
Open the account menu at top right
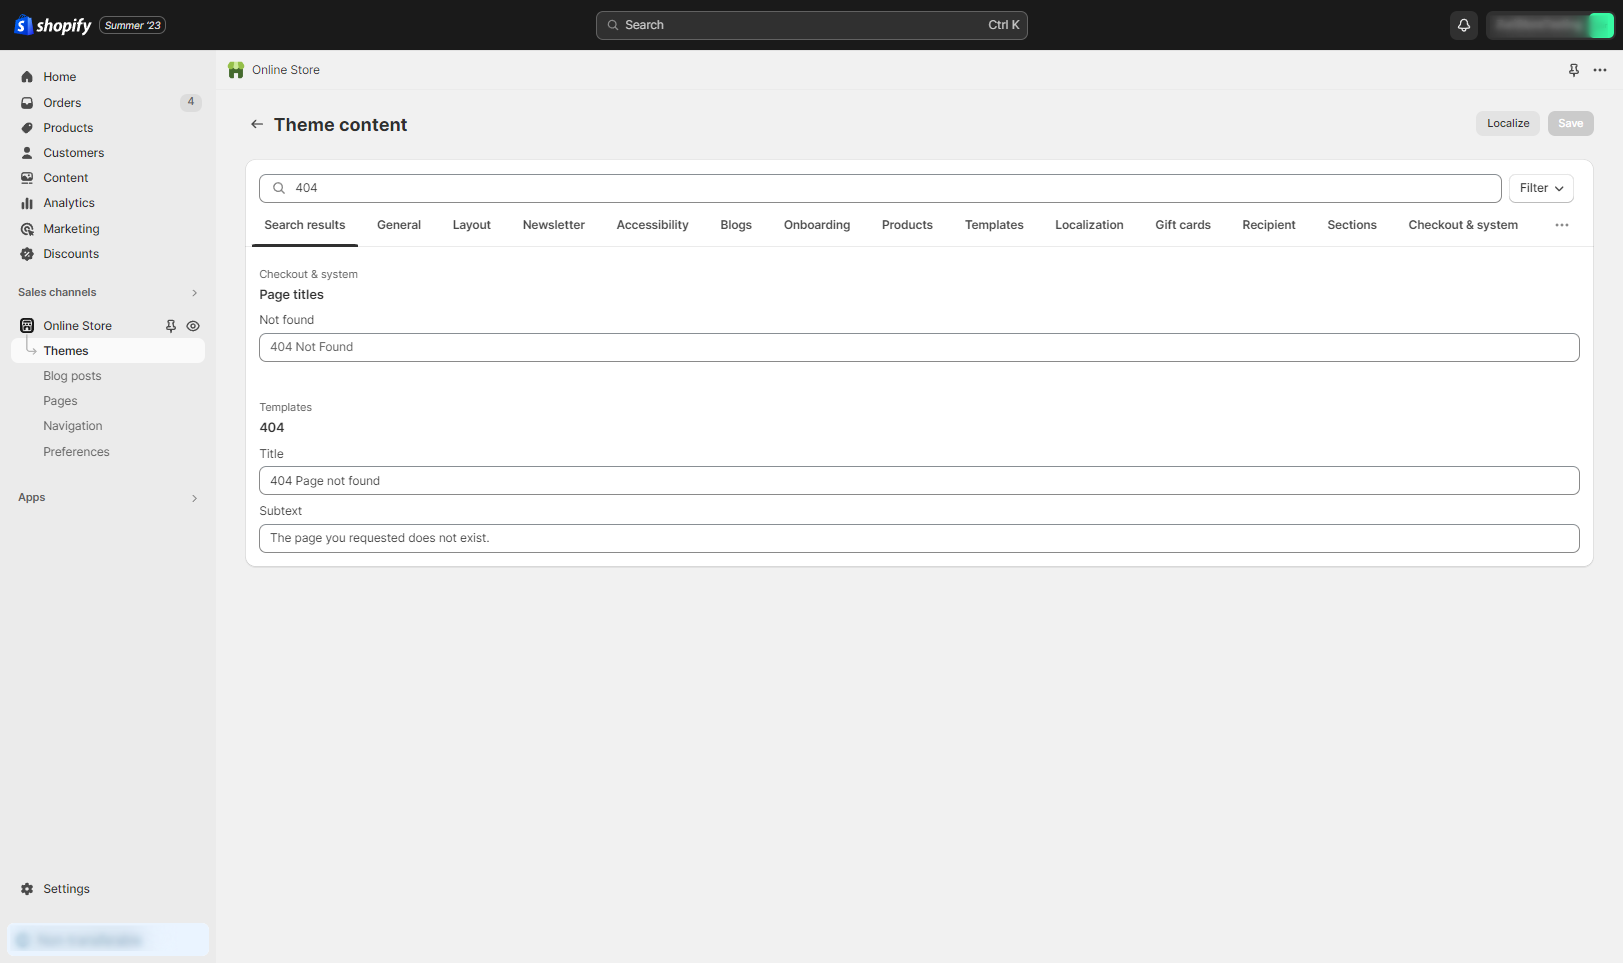click(x=1549, y=25)
